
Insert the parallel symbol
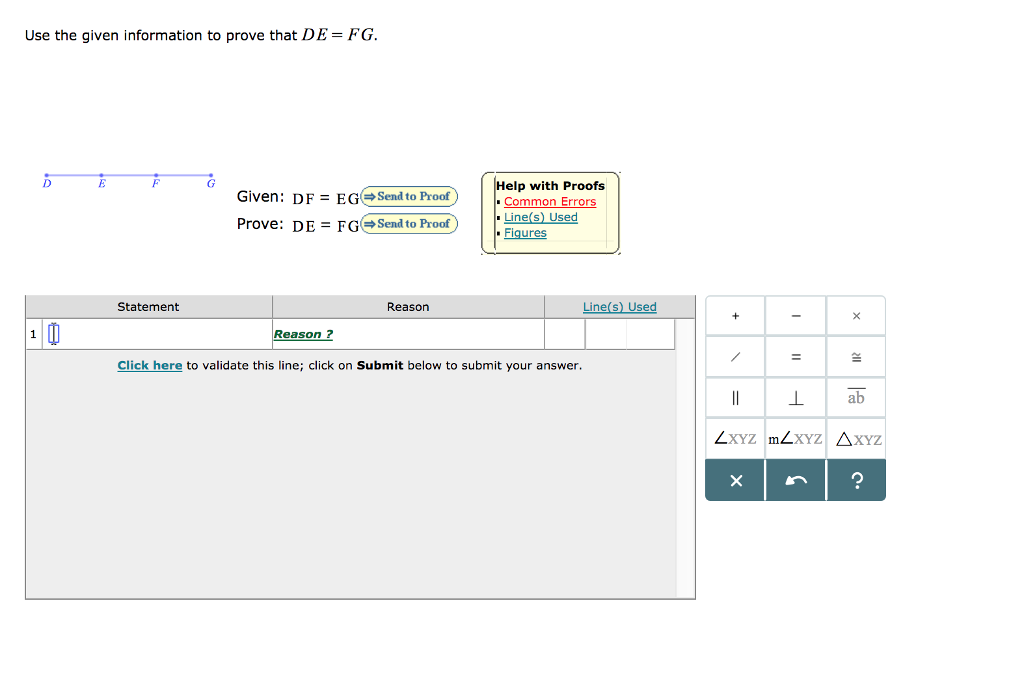coord(735,397)
